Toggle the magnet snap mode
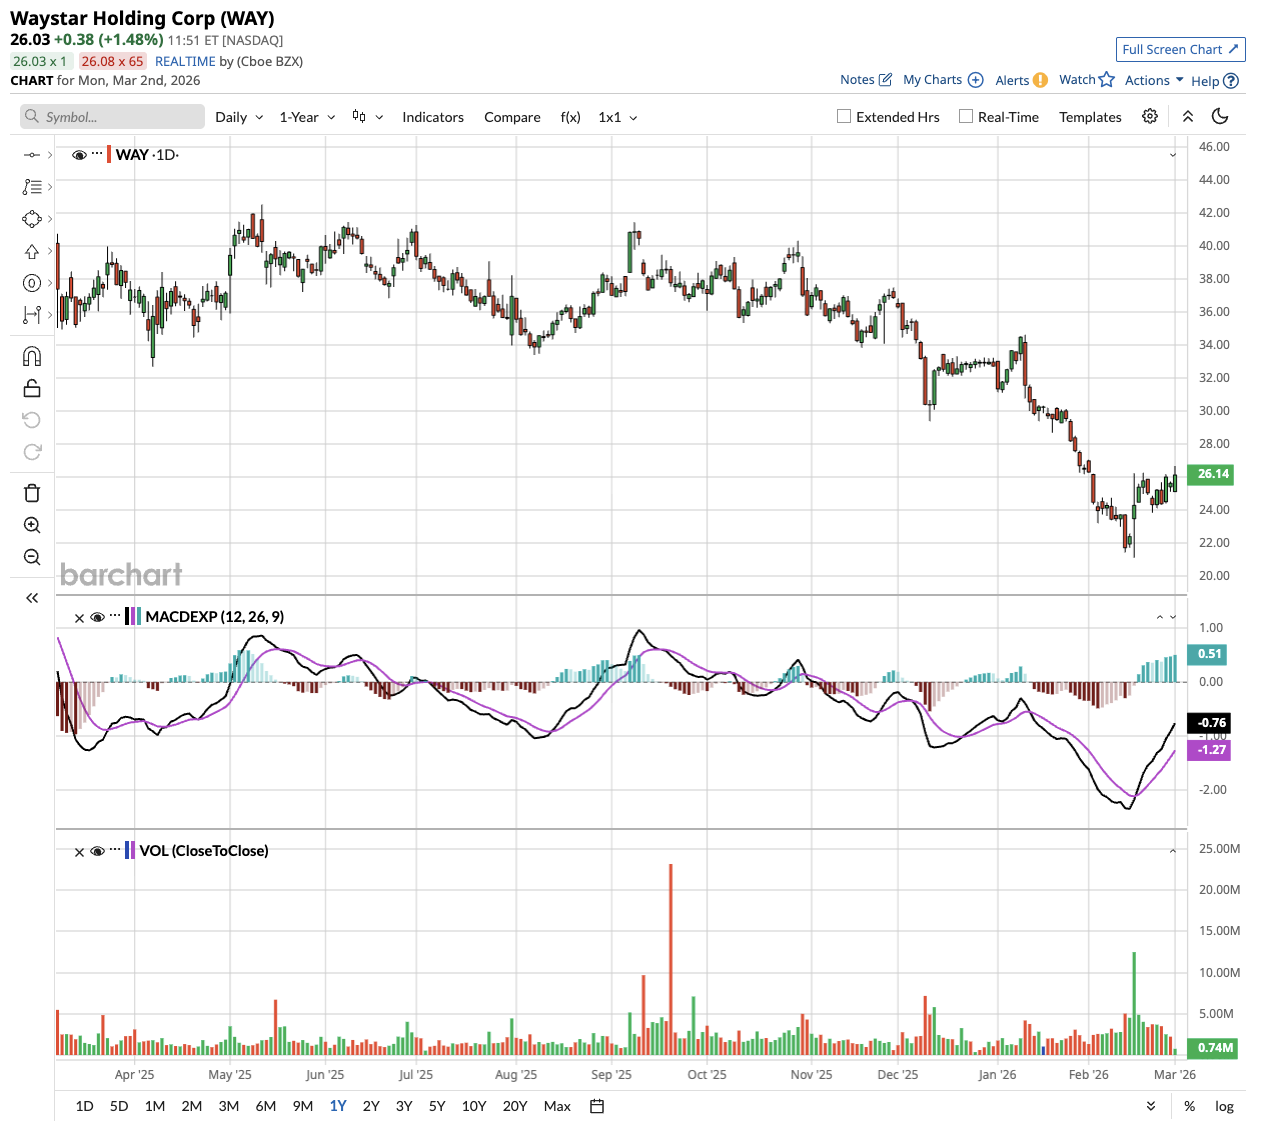The height and width of the screenshot is (1132, 1282). coord(32,356)
